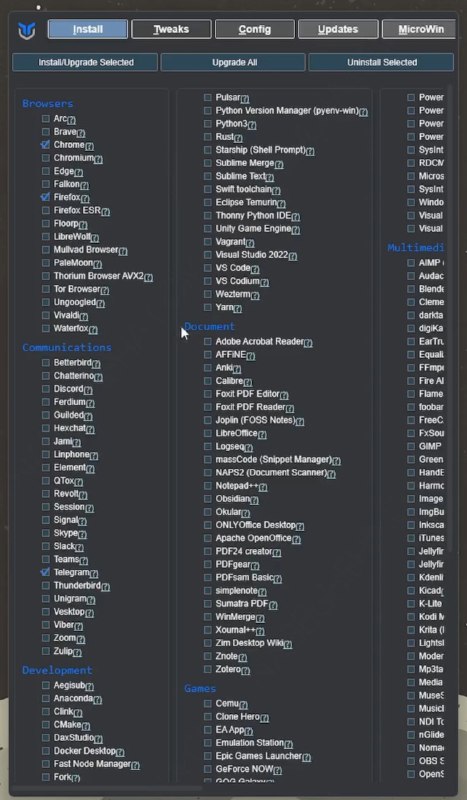The image size is (467, 800).
Task: Open the help link next to Brave
Action: tap(80, 133)
